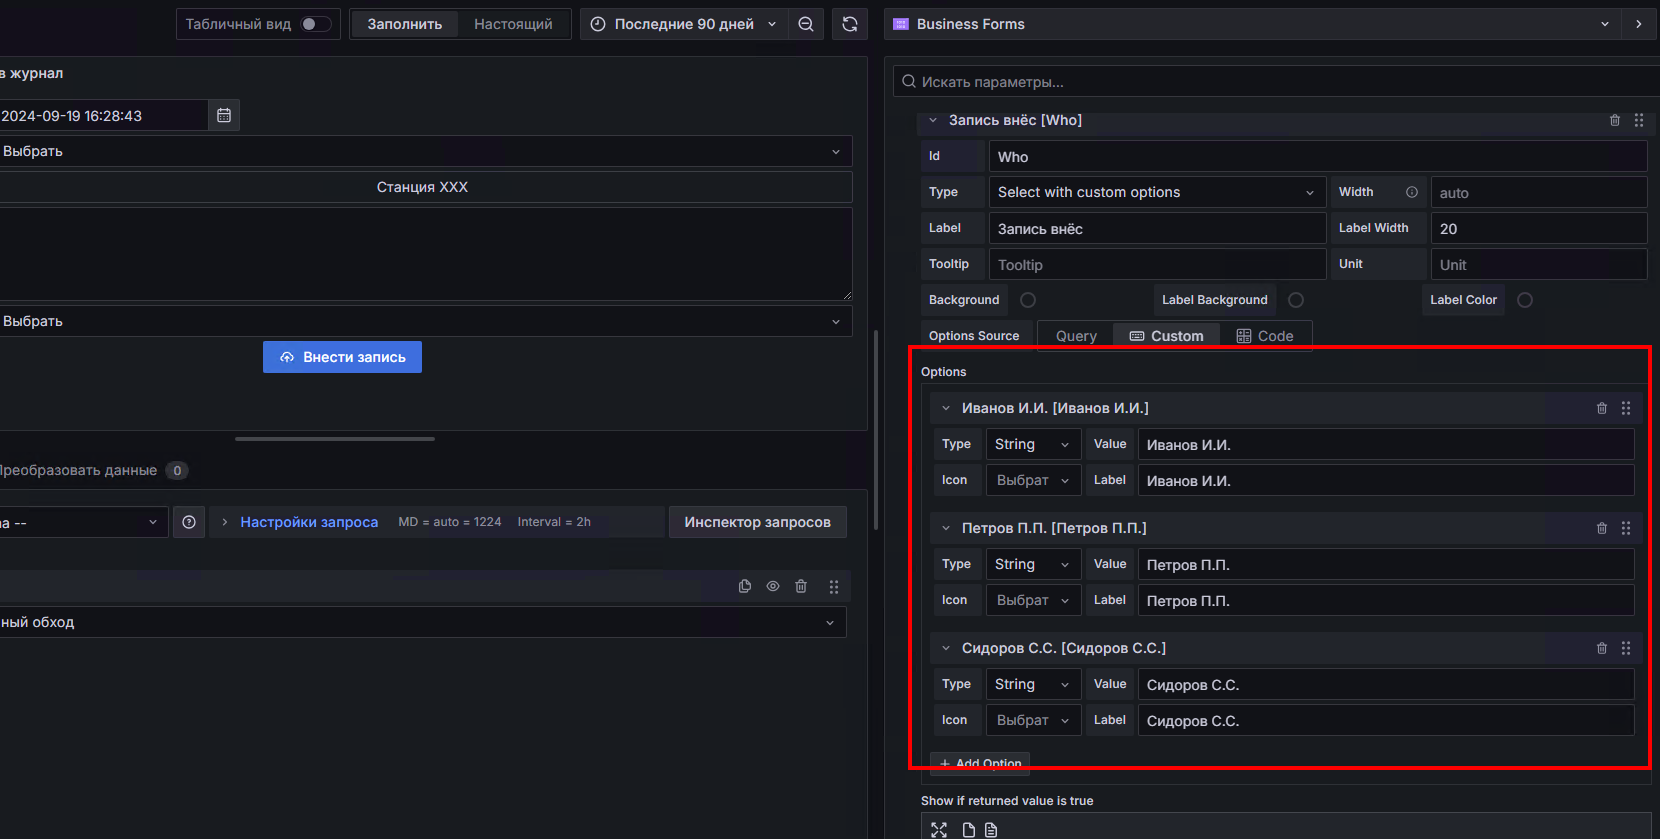
Task: Delete the Запись внёс element trash icon
Action: (1614, 120)
